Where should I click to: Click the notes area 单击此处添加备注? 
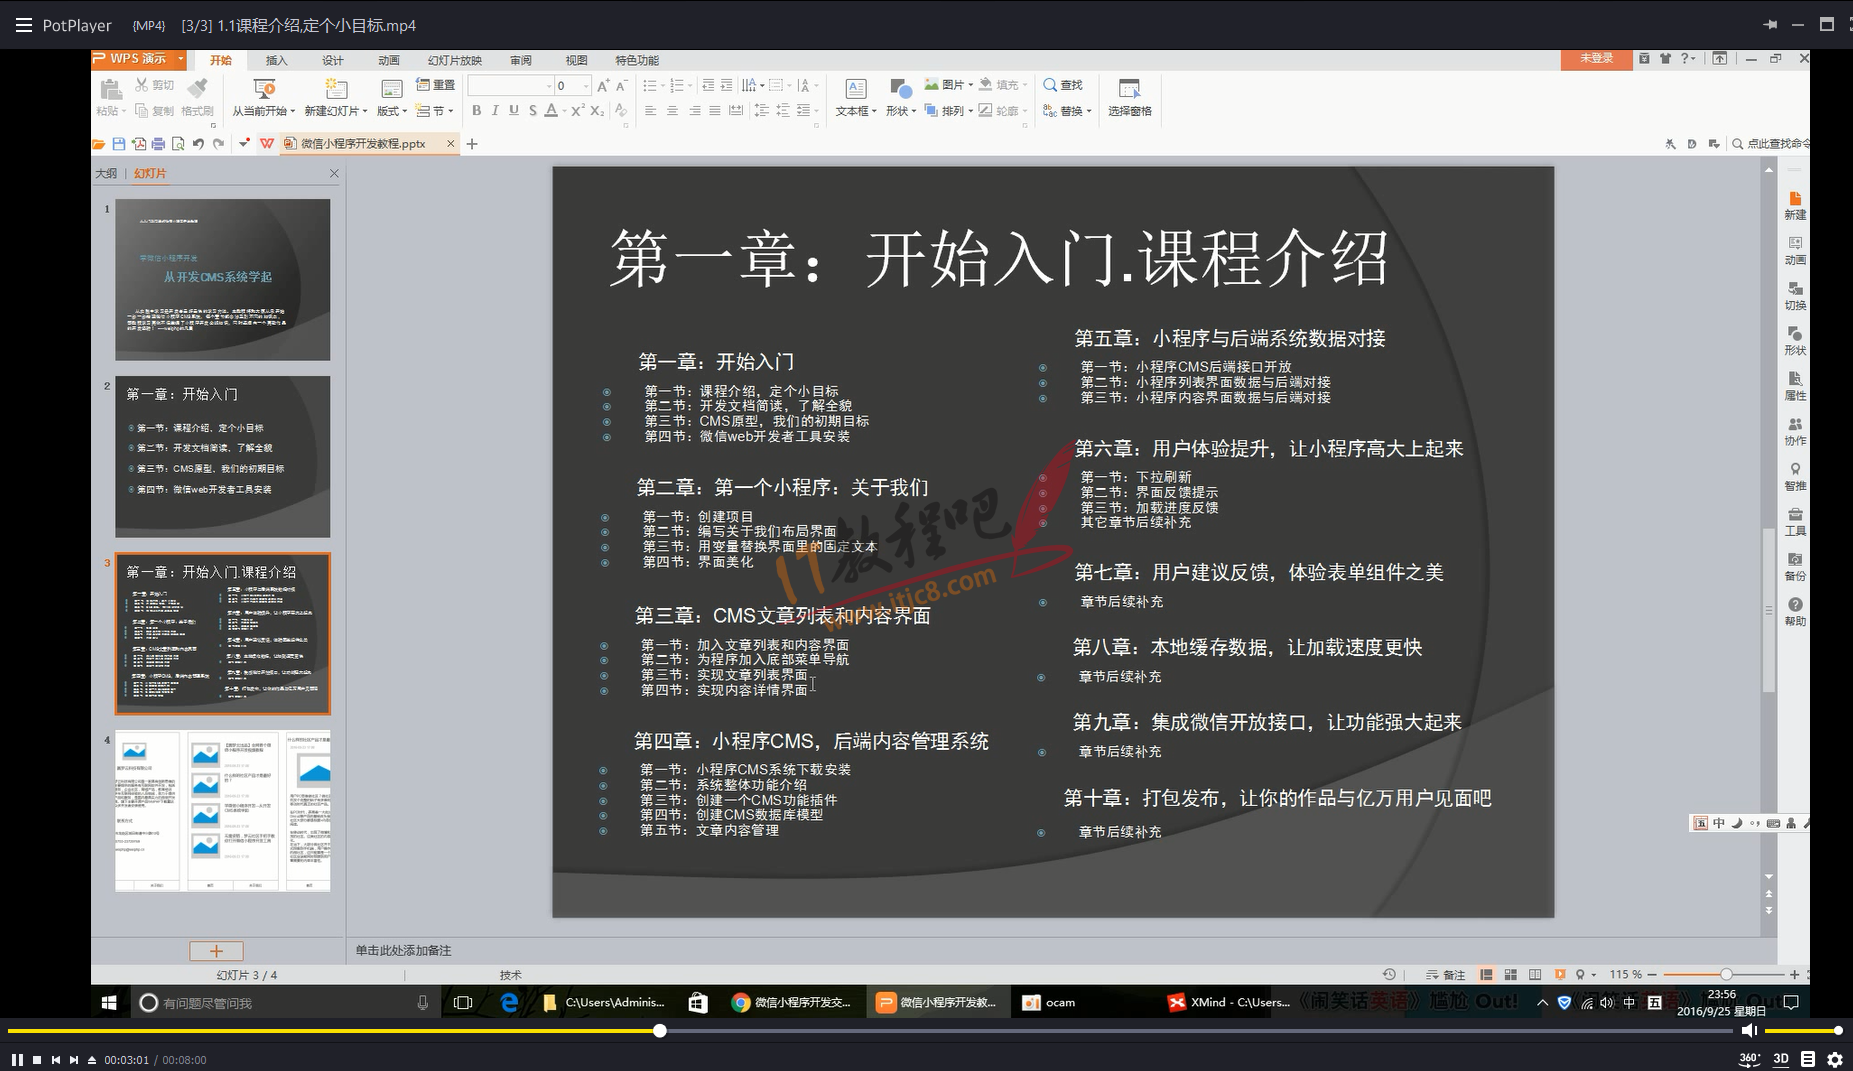point(403,950)
